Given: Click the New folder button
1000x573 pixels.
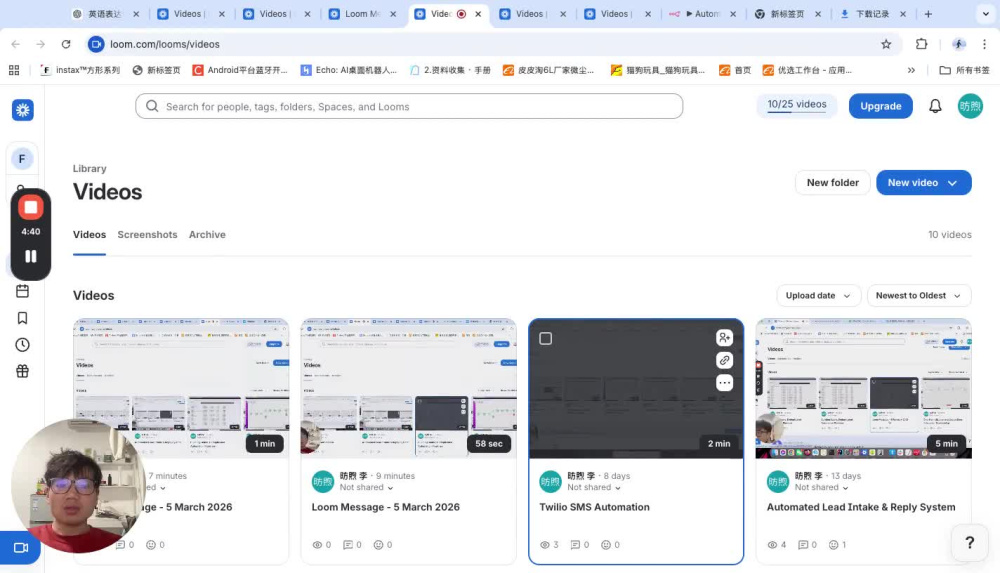Looking at the screenshot, I should 832,182.
